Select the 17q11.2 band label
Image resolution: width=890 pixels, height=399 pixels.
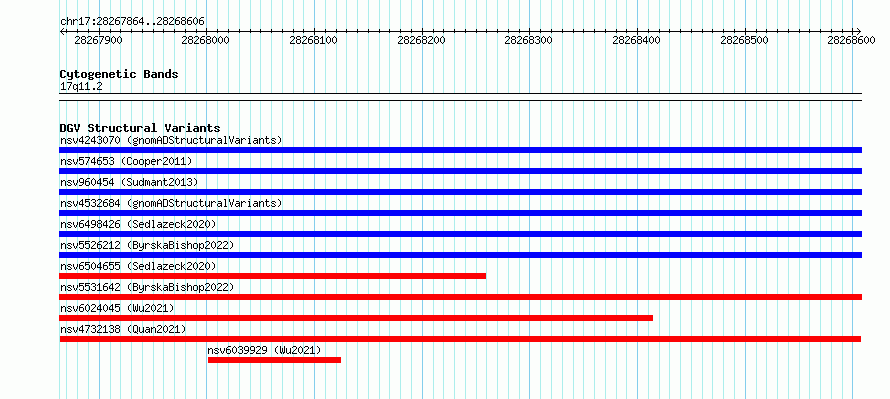click(x=81, y=87)
